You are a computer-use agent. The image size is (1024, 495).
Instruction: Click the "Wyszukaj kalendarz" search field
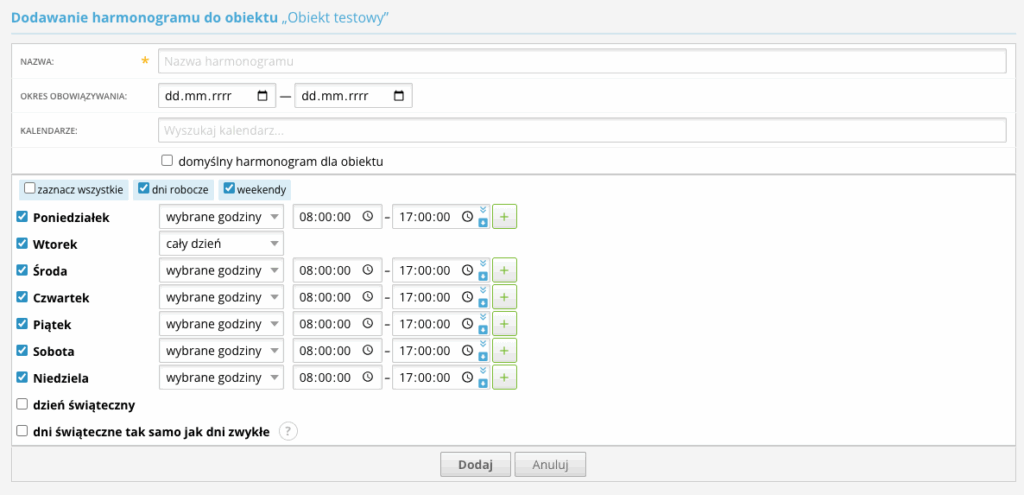(581, 130)
